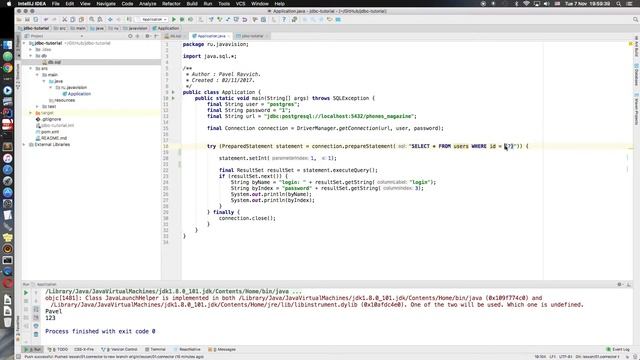Viewport: 640px width, 360px height.
Task: Open Database tool window on right edge
Action: [636, 75]
